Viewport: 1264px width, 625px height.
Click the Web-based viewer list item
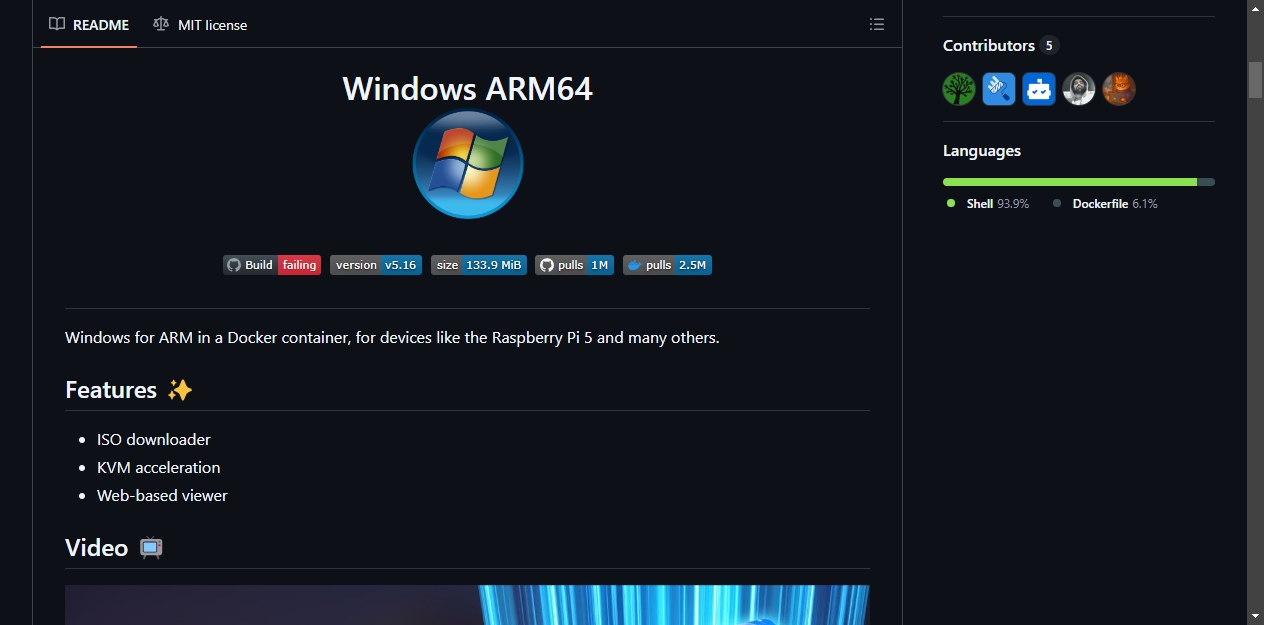[x=162, y=495]
